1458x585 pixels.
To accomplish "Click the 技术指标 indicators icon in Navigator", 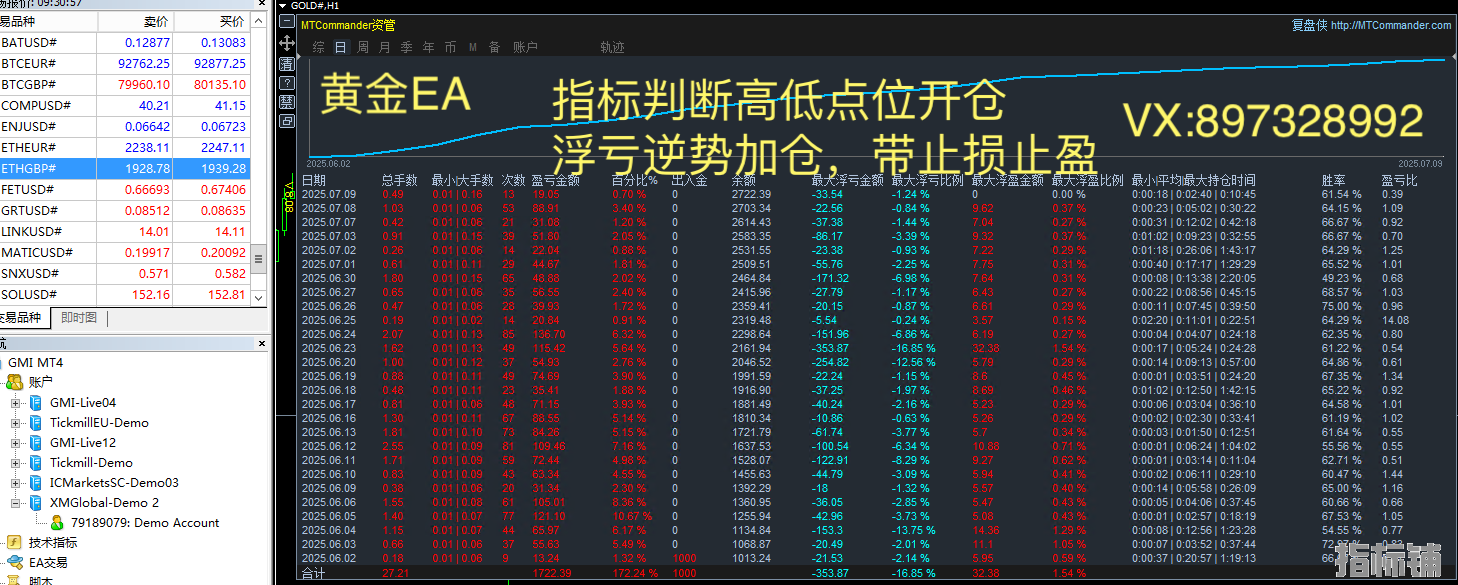I will 14,542.
